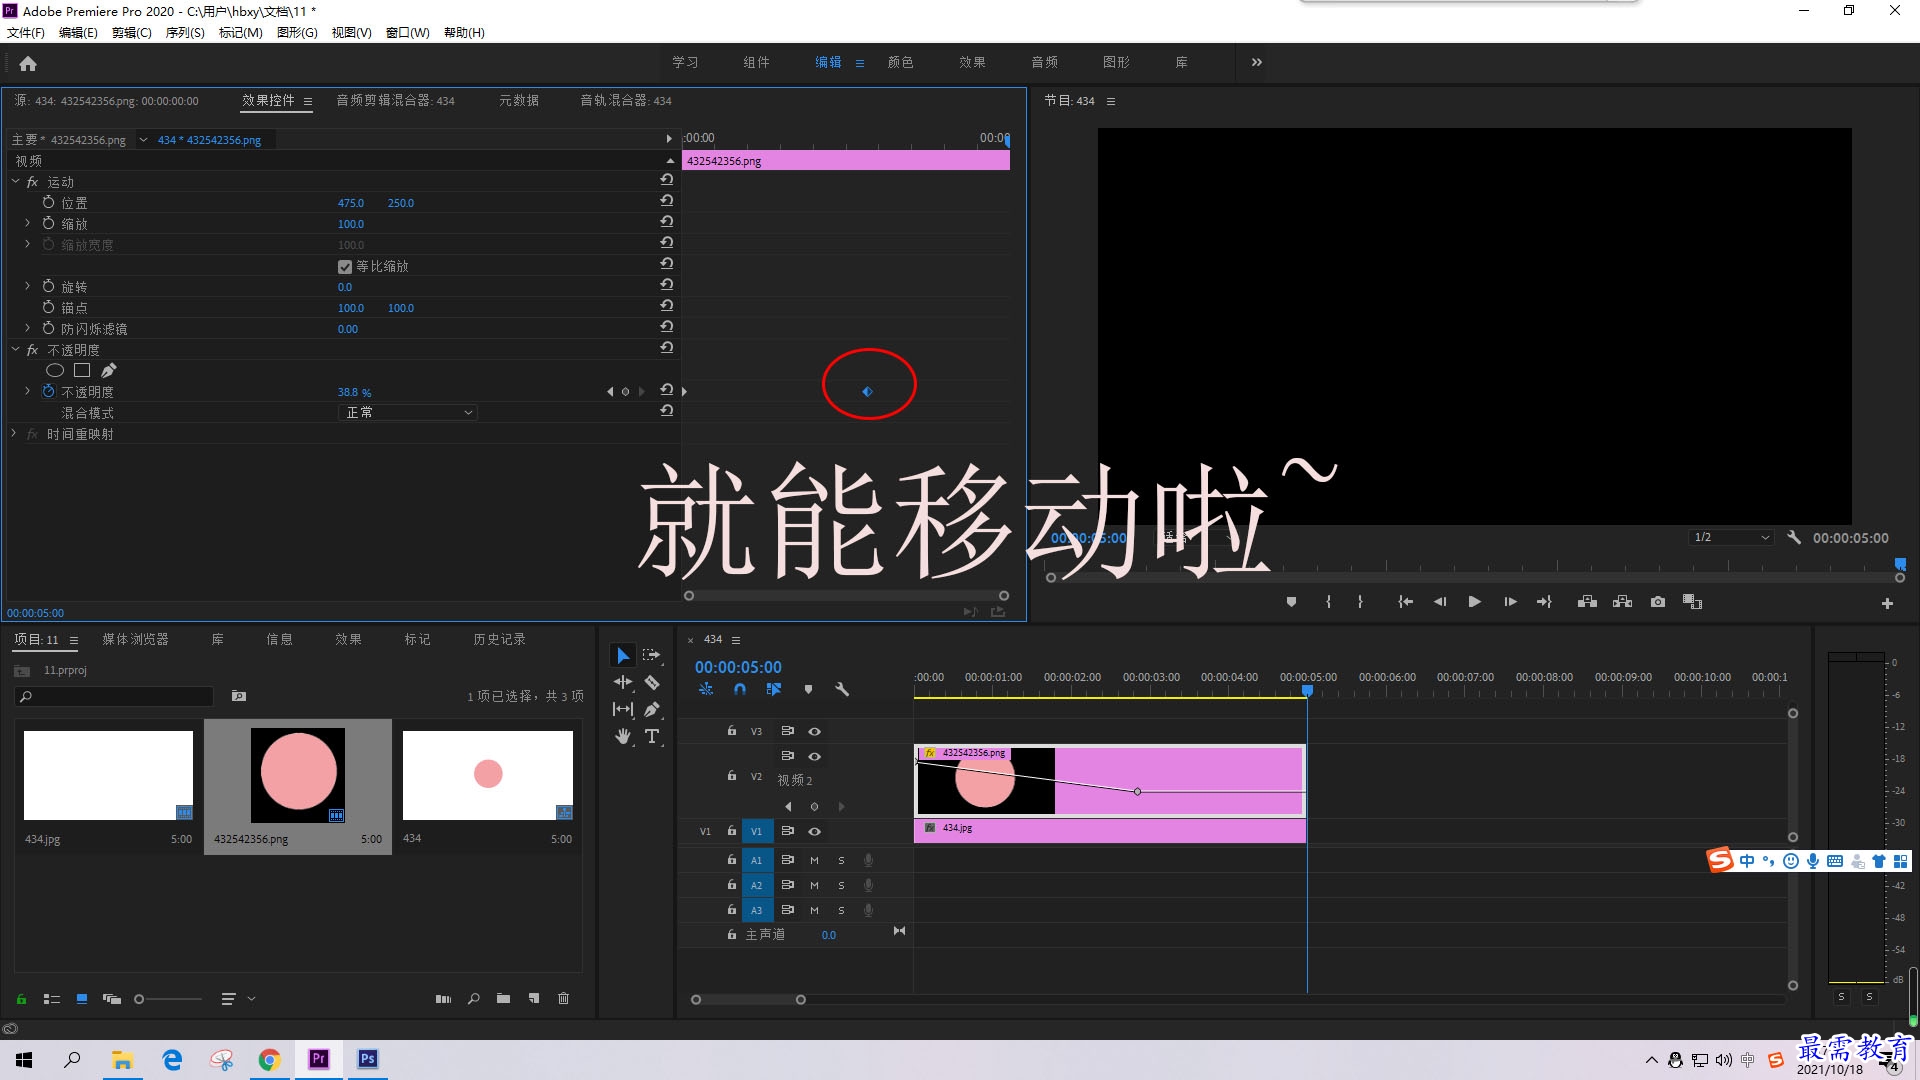This screenshot has width=1920, height=1080.
Task: Expand the Scale property
Action: coord(27,223)
